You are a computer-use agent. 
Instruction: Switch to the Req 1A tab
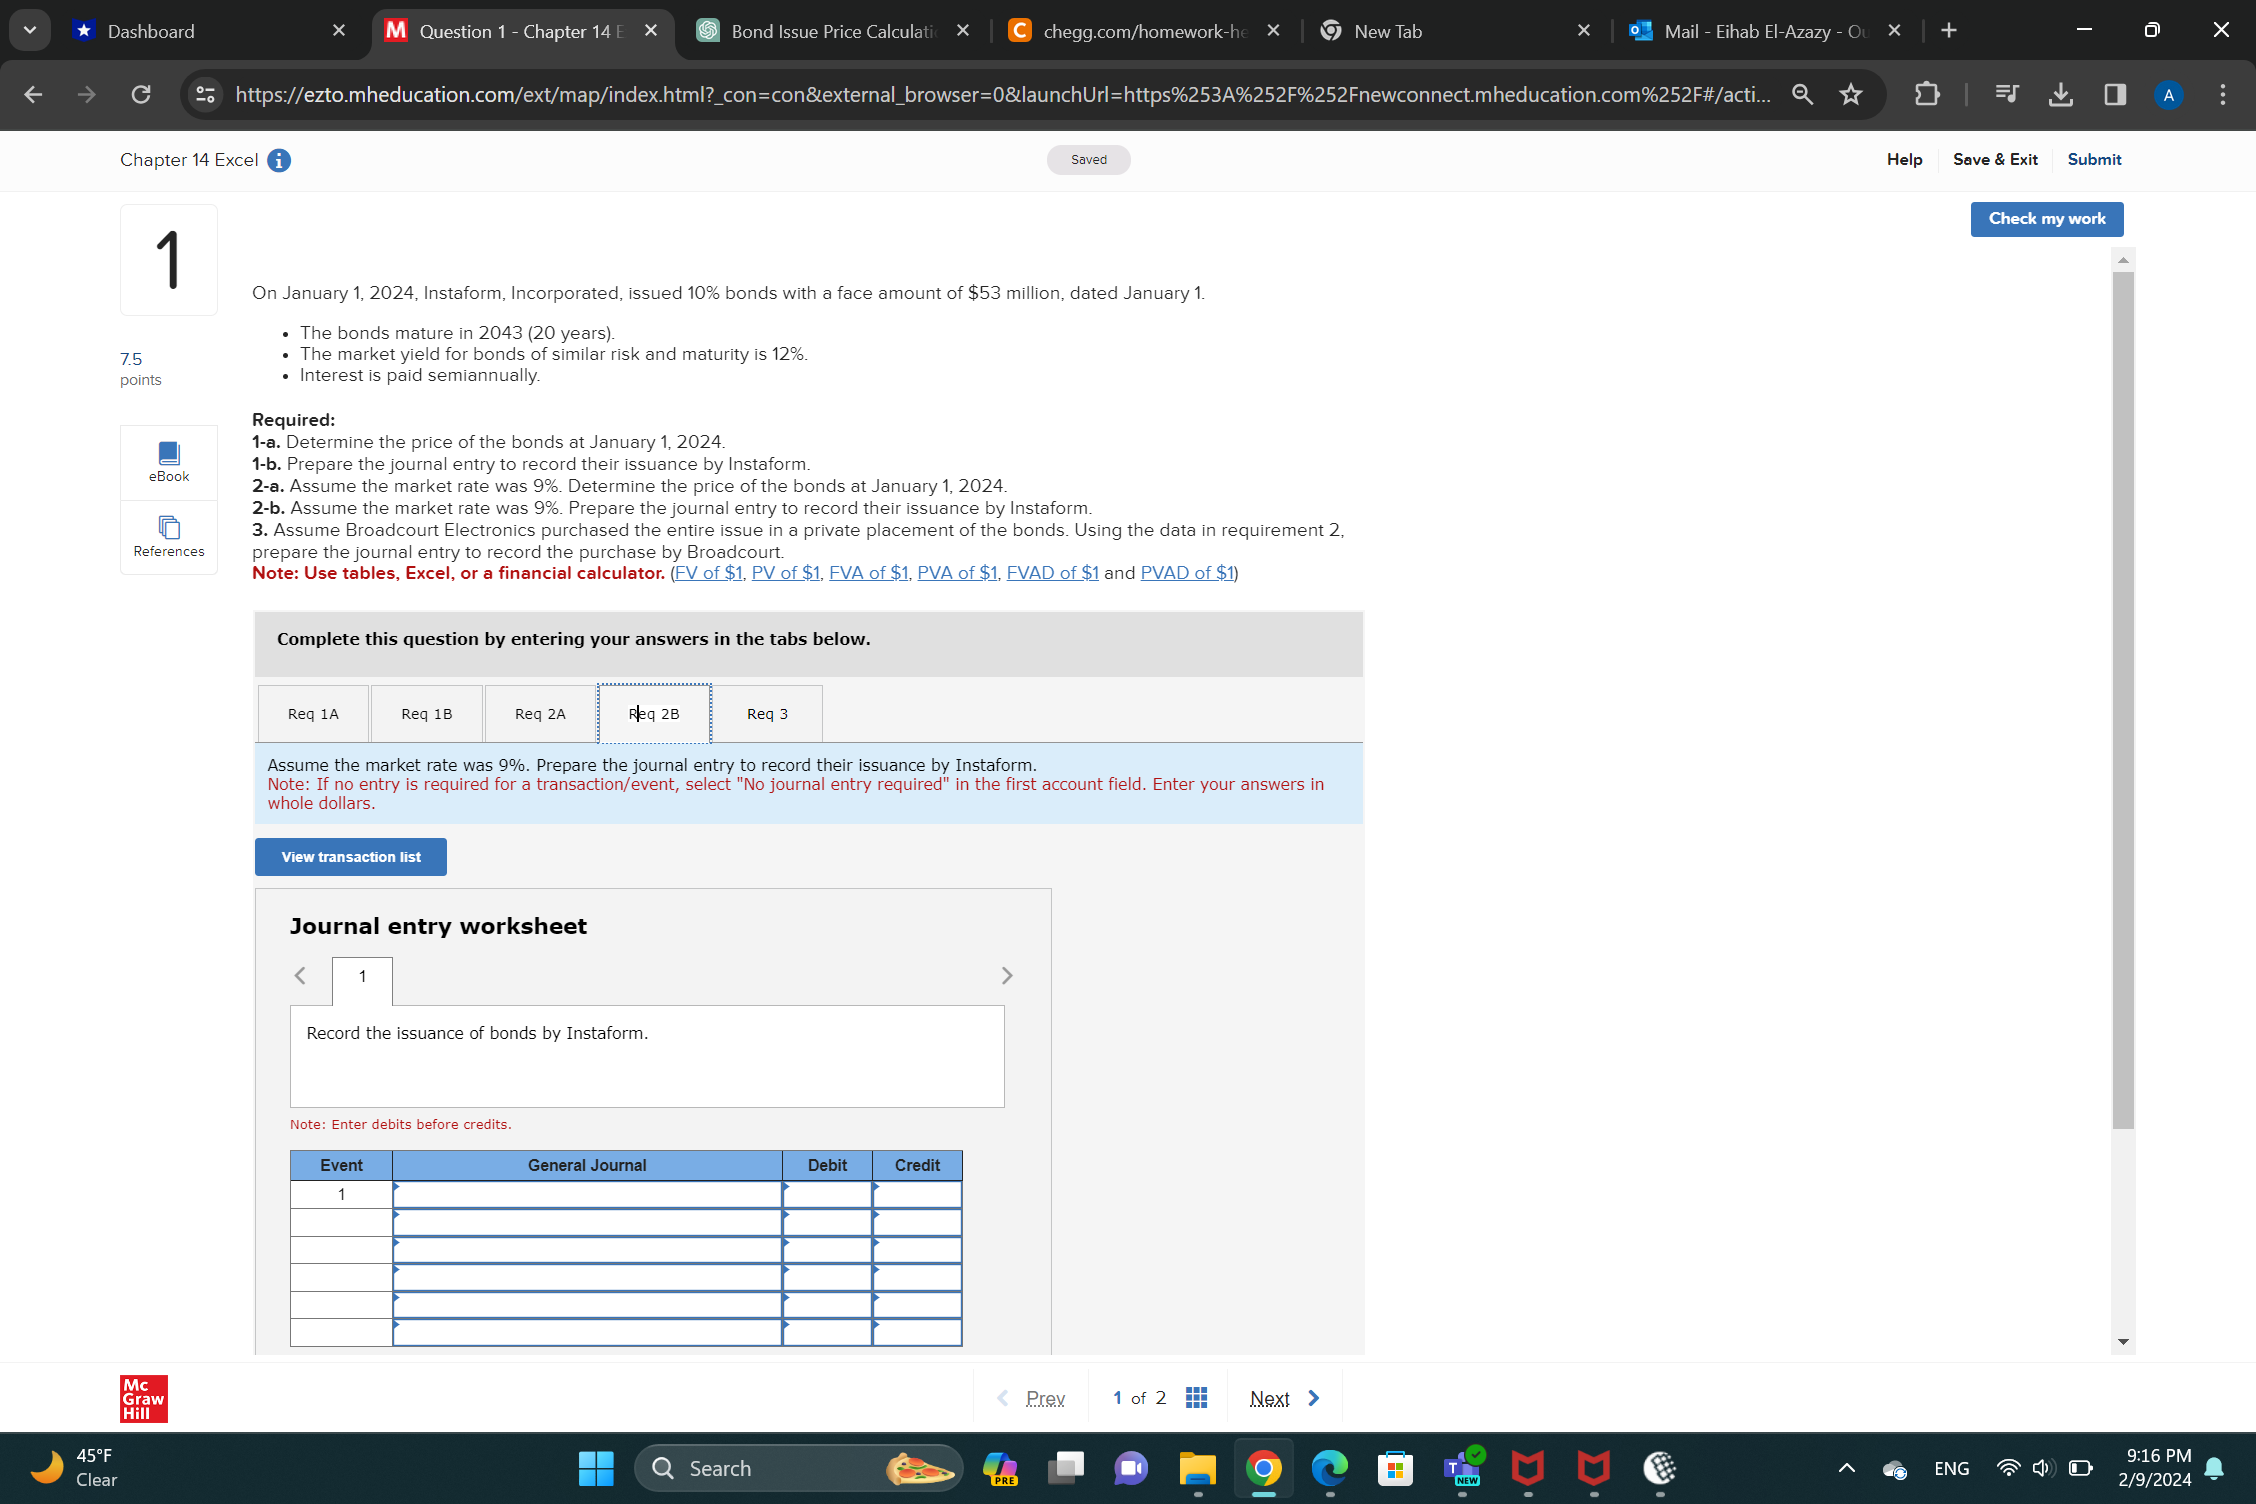pyautogui.click(x=312, y=713)
